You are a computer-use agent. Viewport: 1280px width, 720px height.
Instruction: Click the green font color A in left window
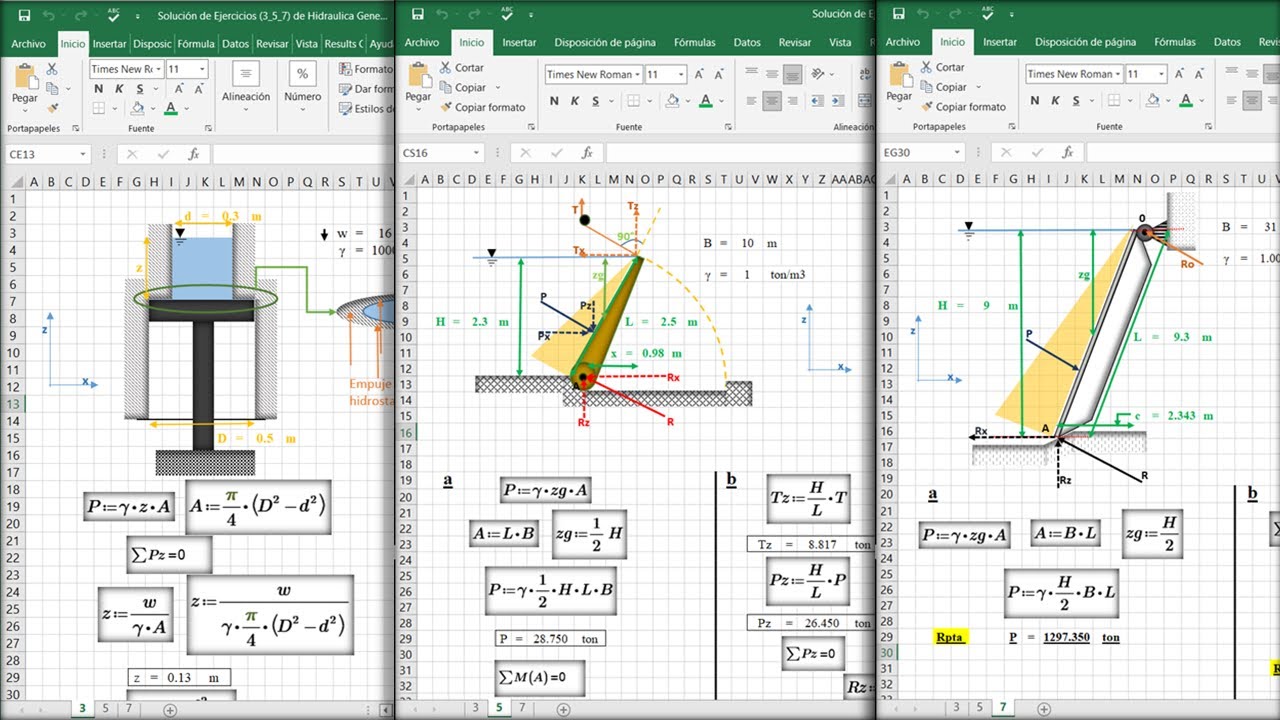pos(170,107)
